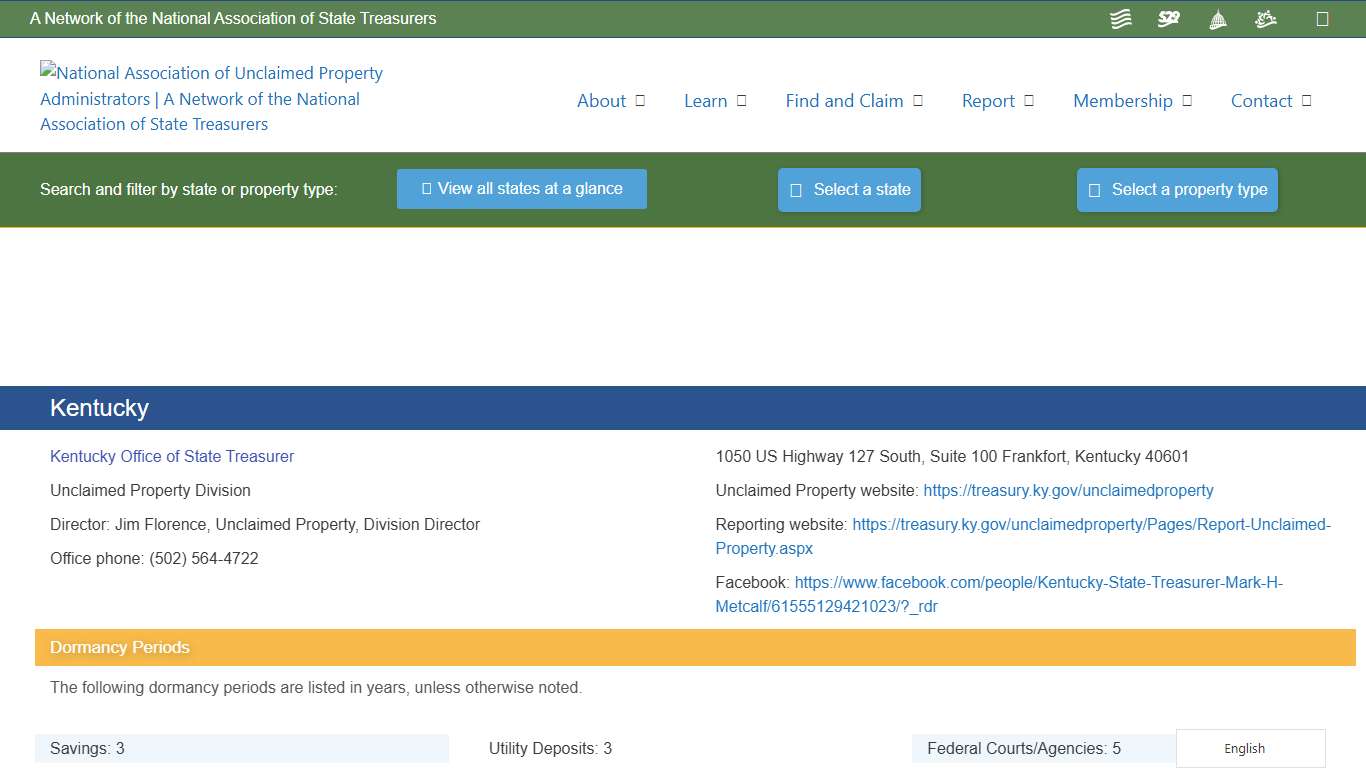Image resolution: width=1366 pixels, height=768 pixels.
Task: Click the grid icon on View all states button
Action: tap(427, 188)
